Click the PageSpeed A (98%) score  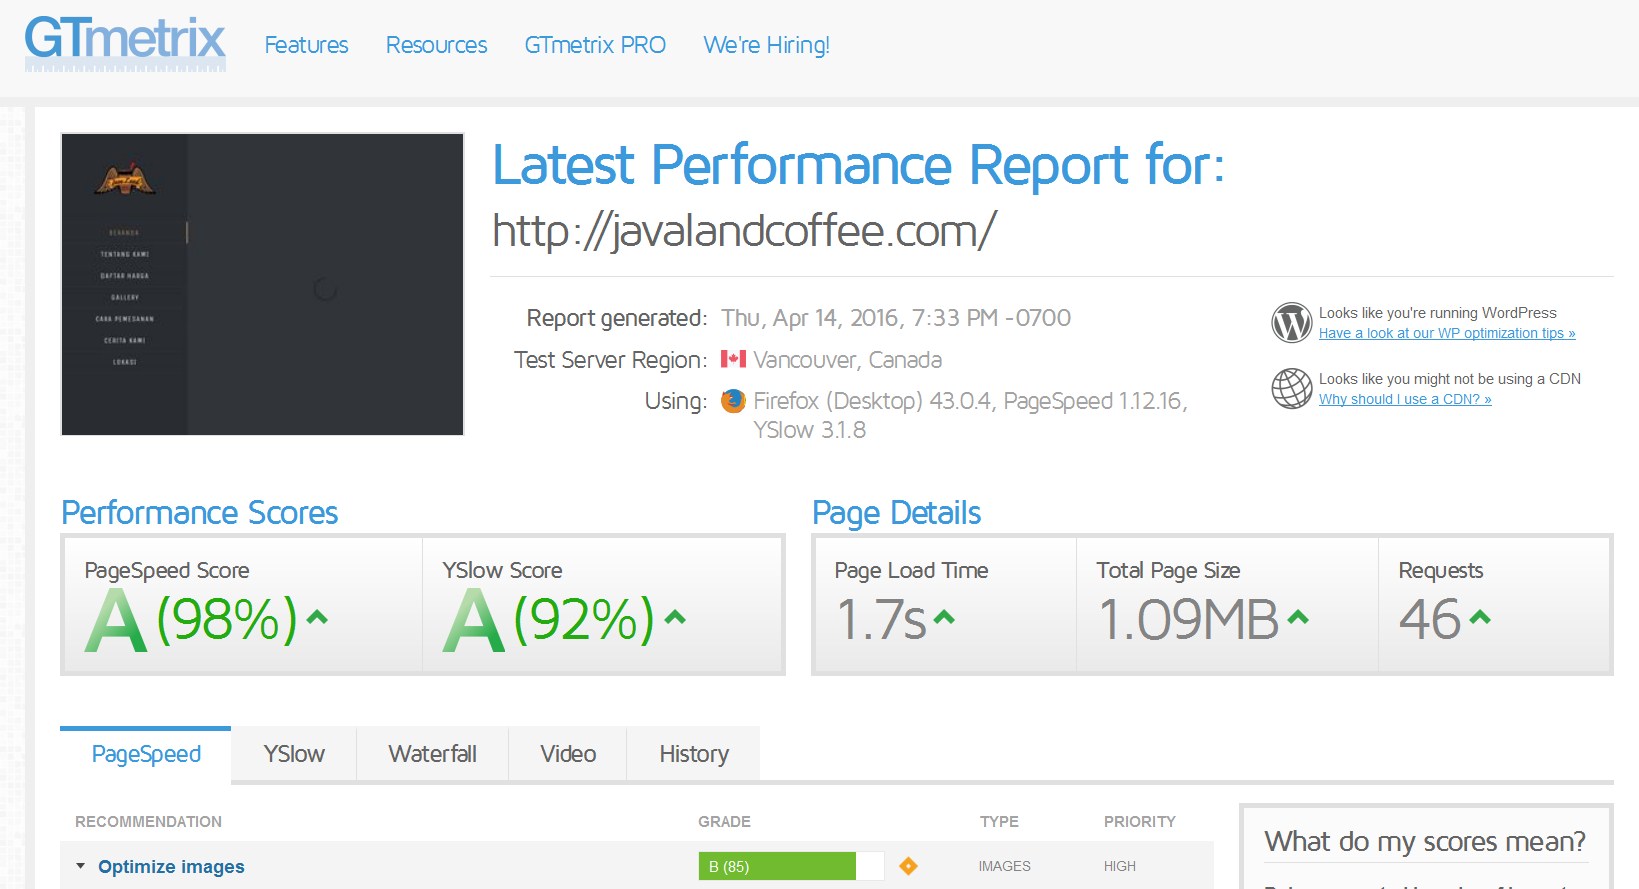[191, 619]
